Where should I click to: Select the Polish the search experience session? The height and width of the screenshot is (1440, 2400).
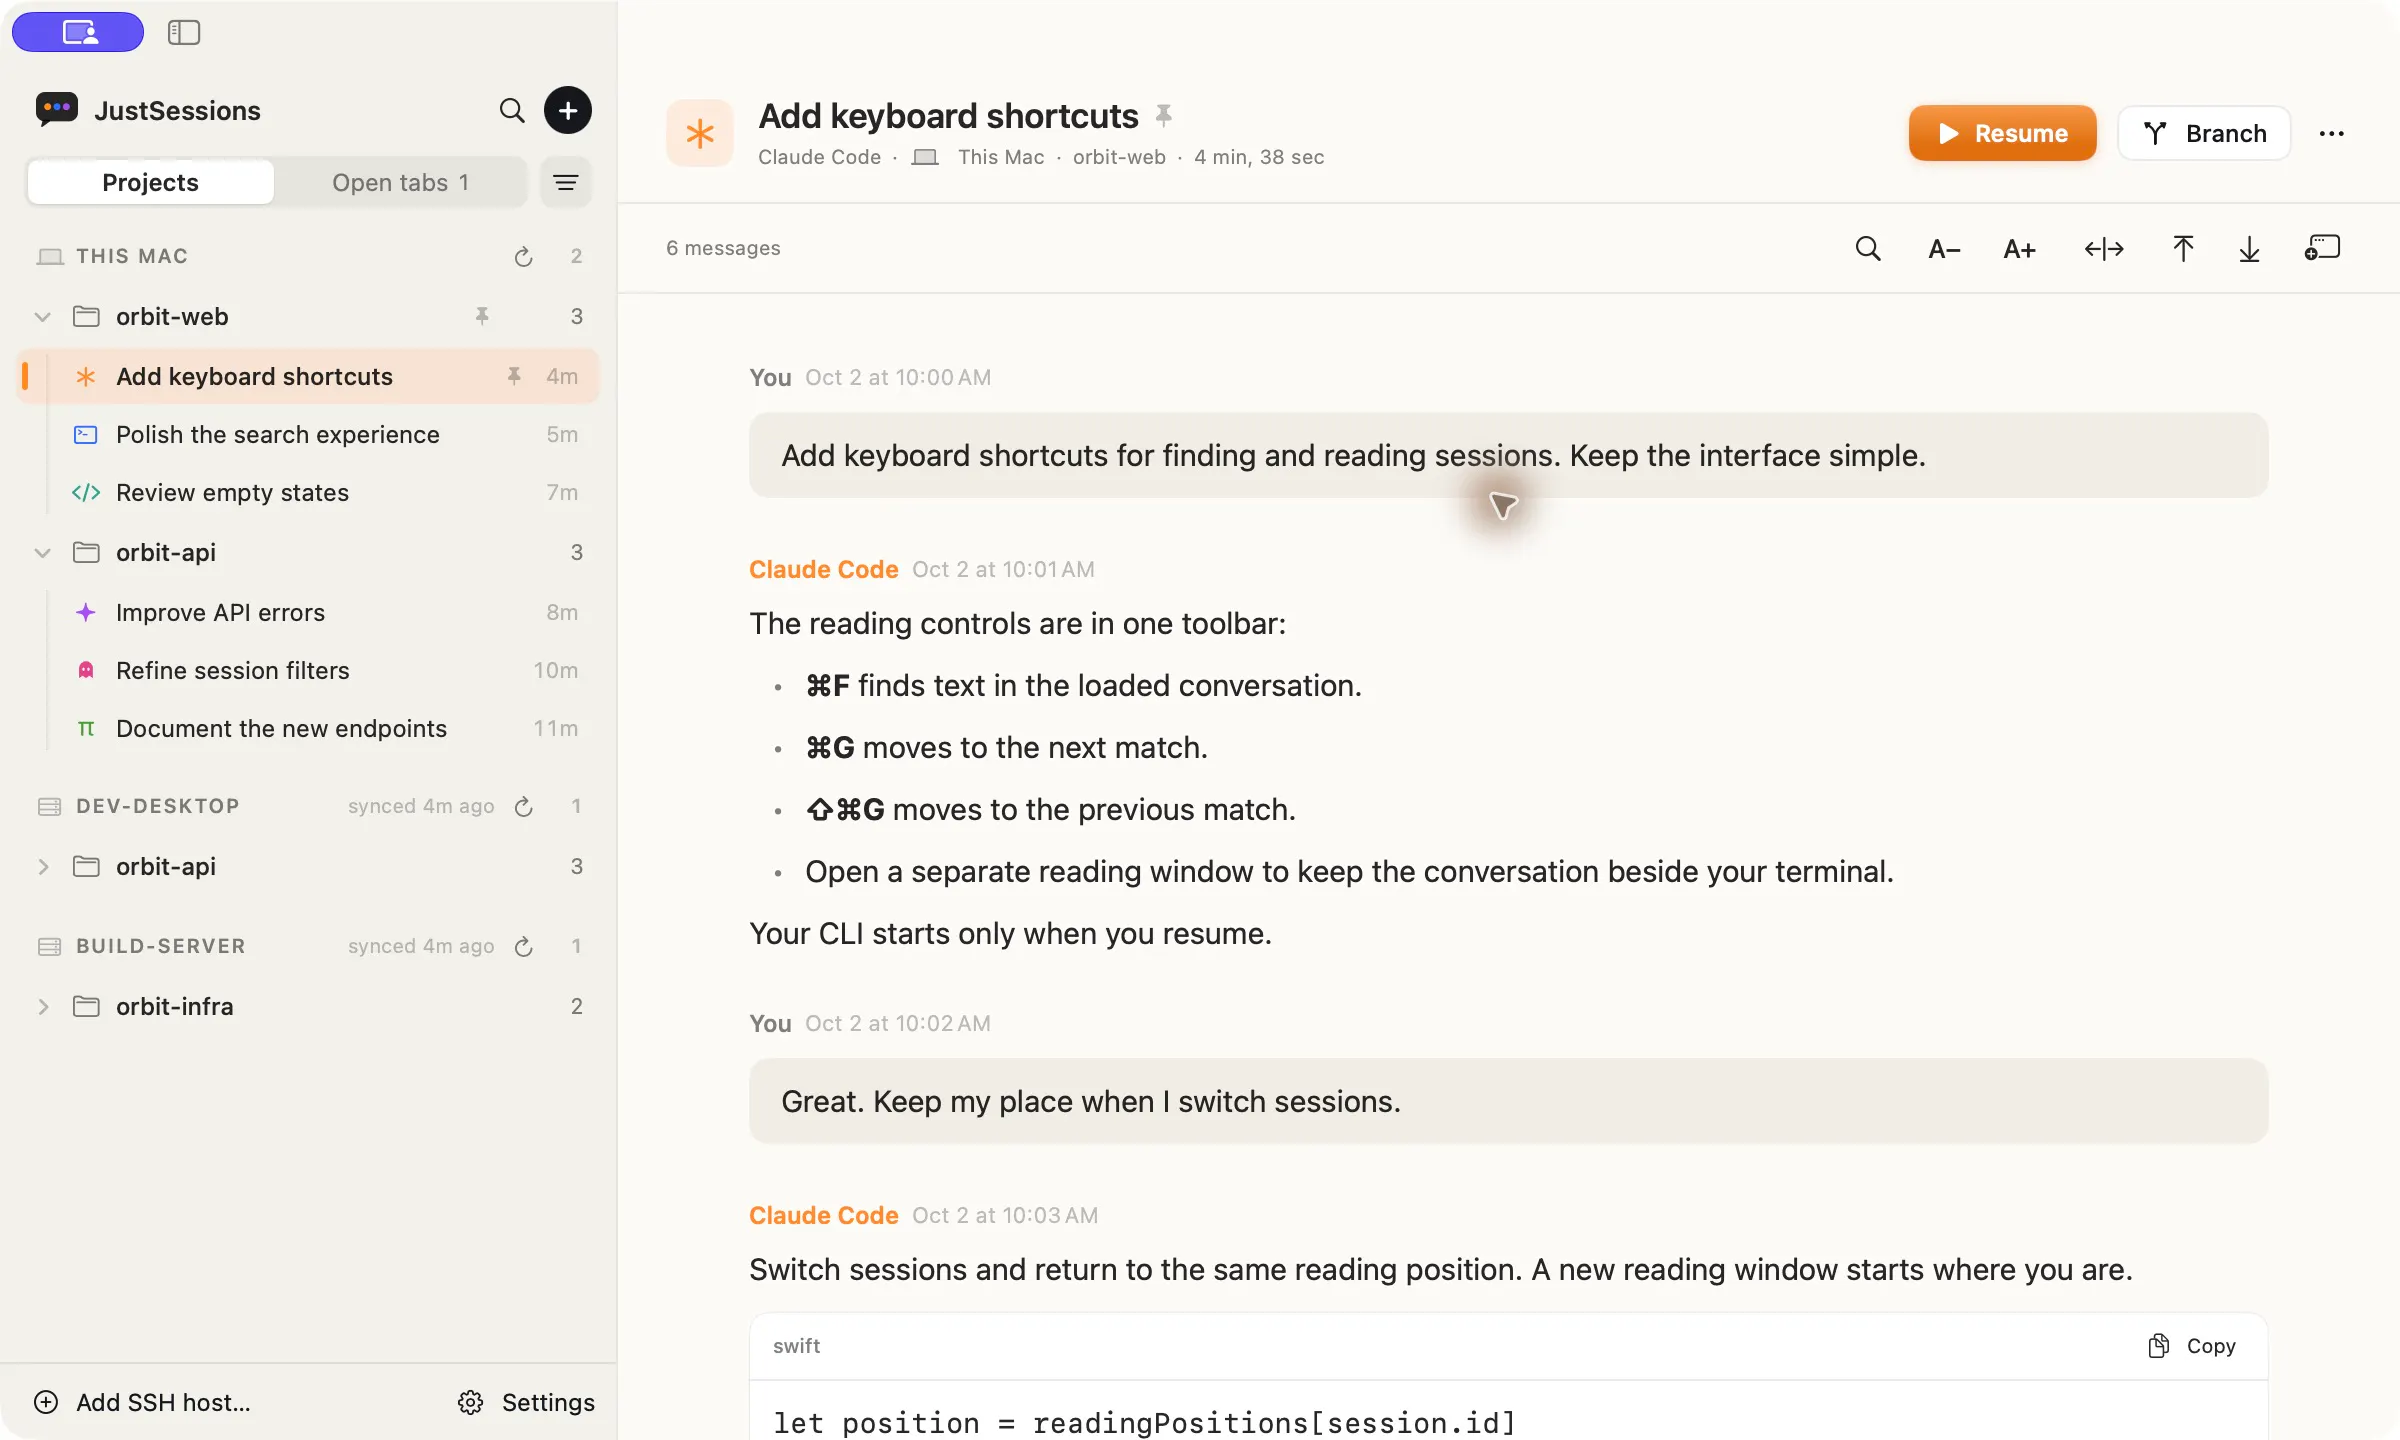point(308,434)
